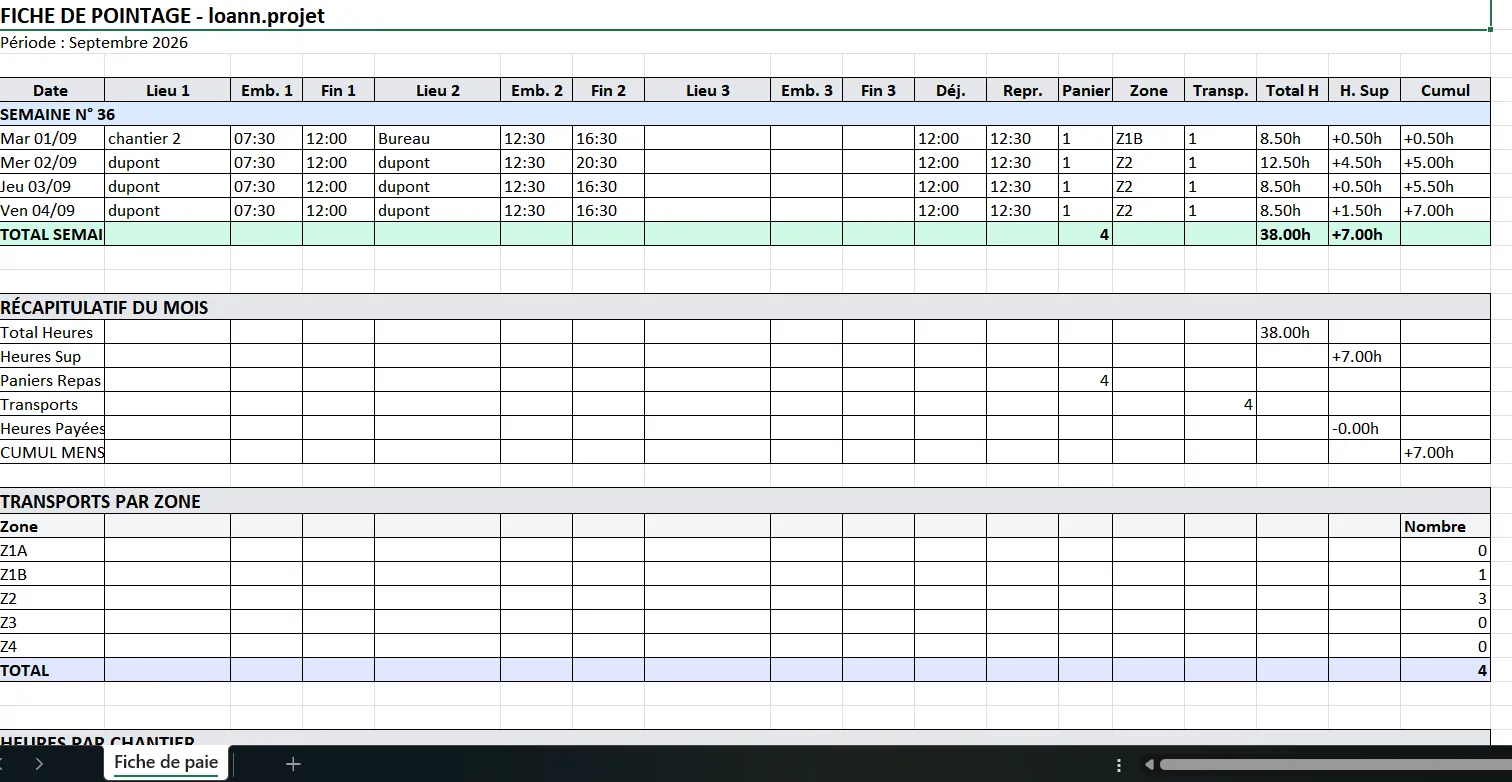Click the Transp. header cell
The height and width of the screenshot is (782, 1512).
tap(1221, 90)
